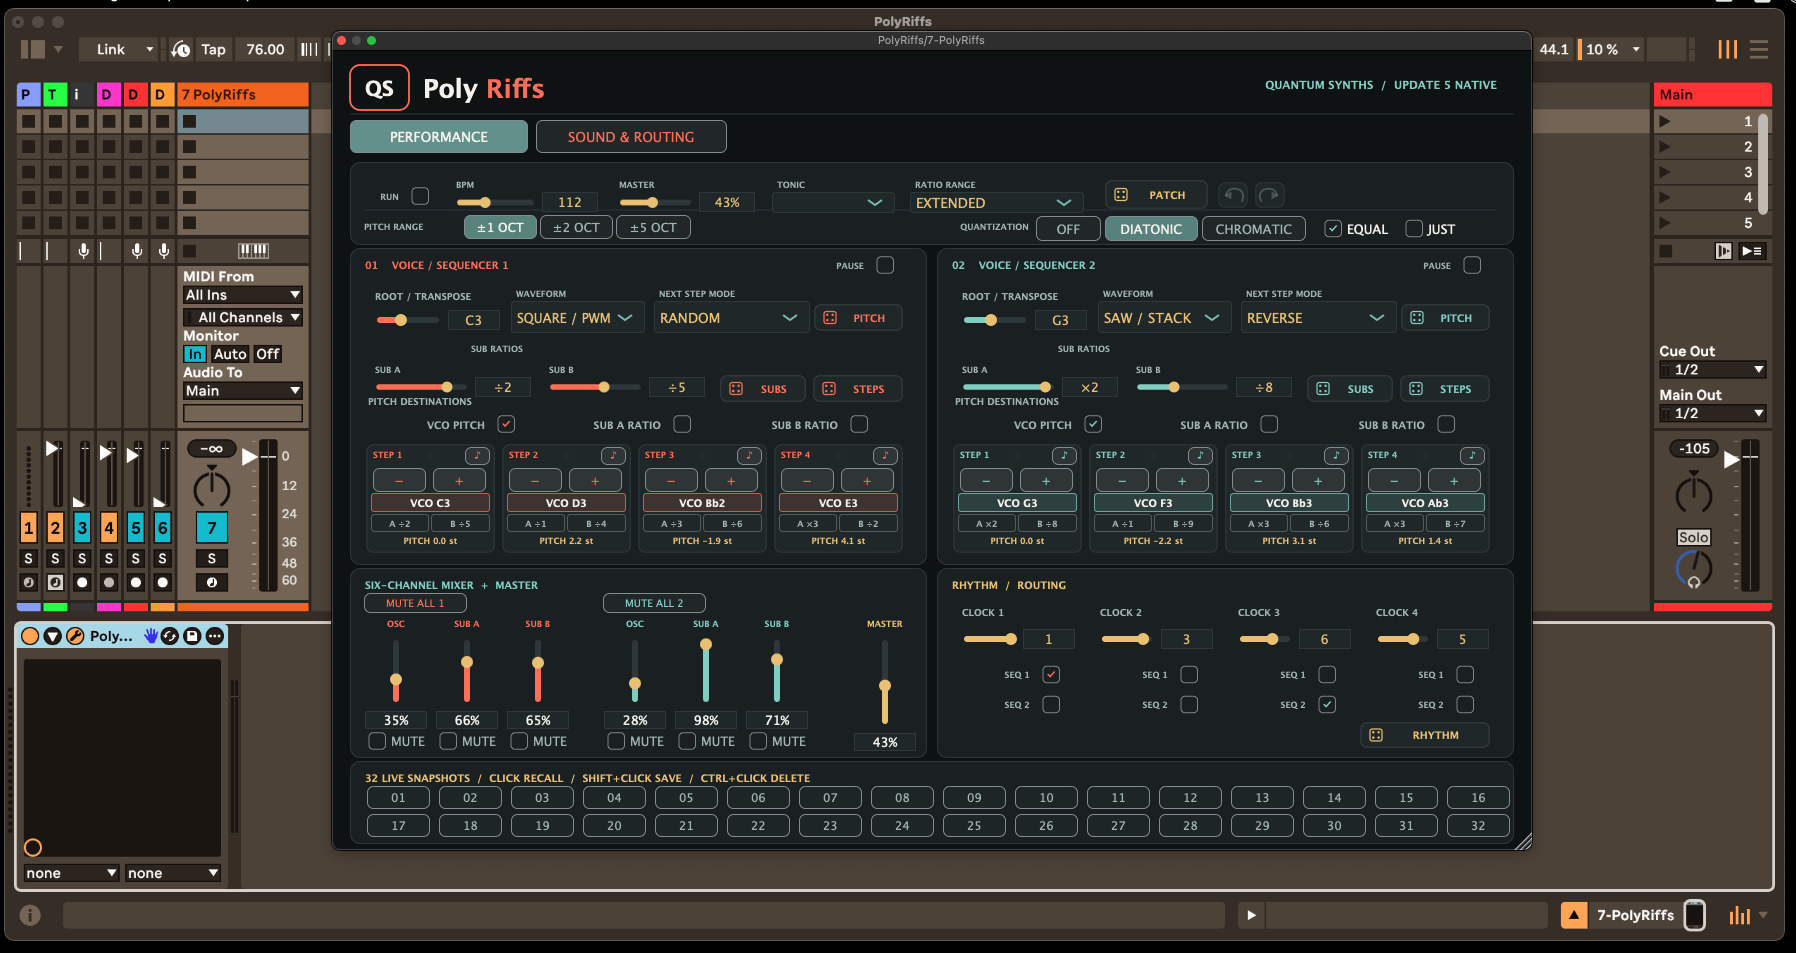The image size is (1796, 953).
Task: Select the ±2 OCT pitch range
Action: click(577, 228)
